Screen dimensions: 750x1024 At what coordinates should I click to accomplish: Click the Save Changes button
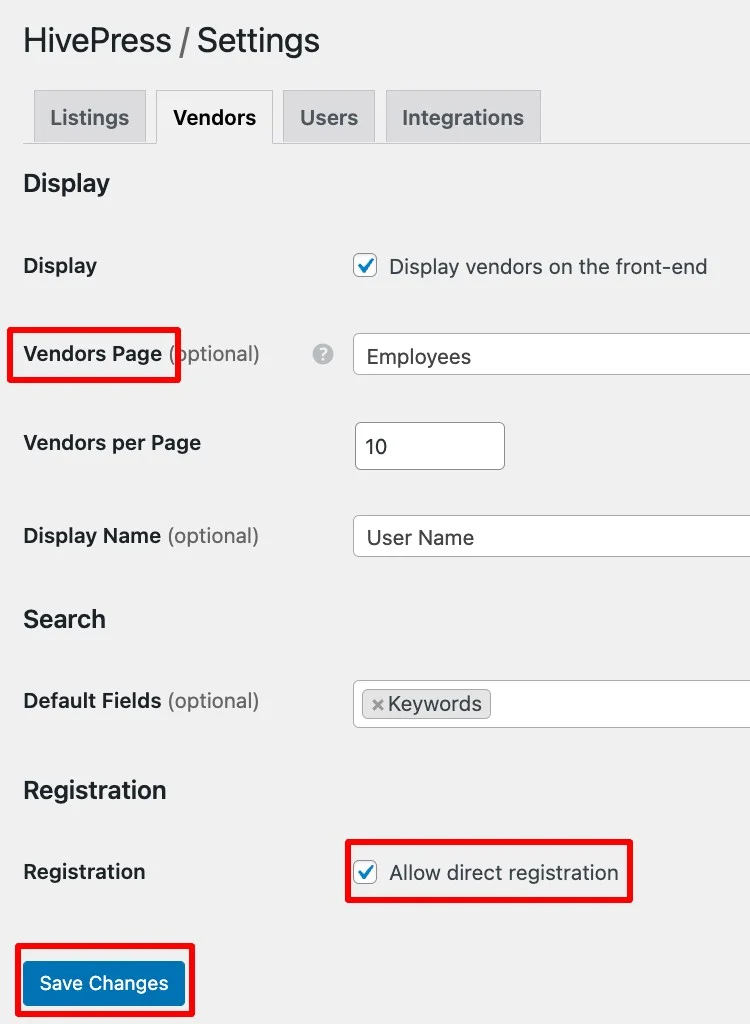click(x=104, y=983)
